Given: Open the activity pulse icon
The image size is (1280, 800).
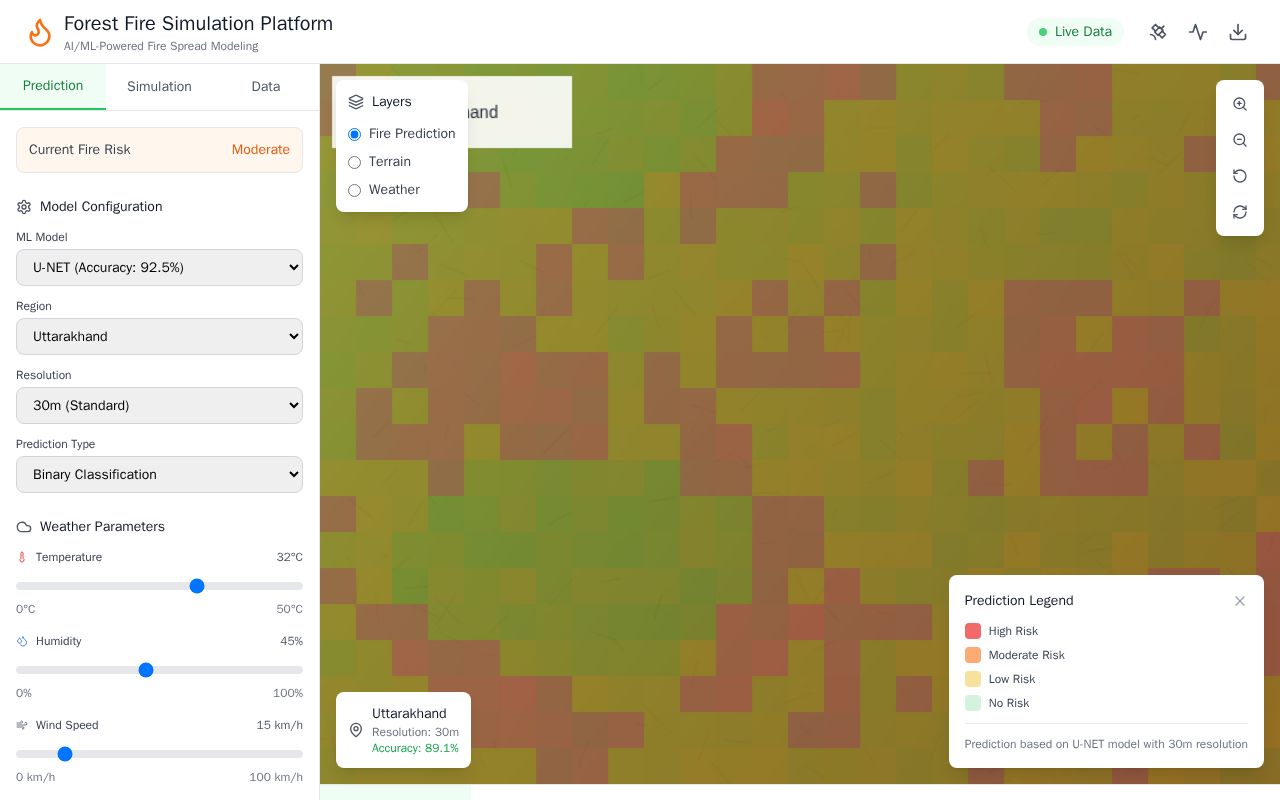Looking at the screenshot, I should coord(1198,32).
